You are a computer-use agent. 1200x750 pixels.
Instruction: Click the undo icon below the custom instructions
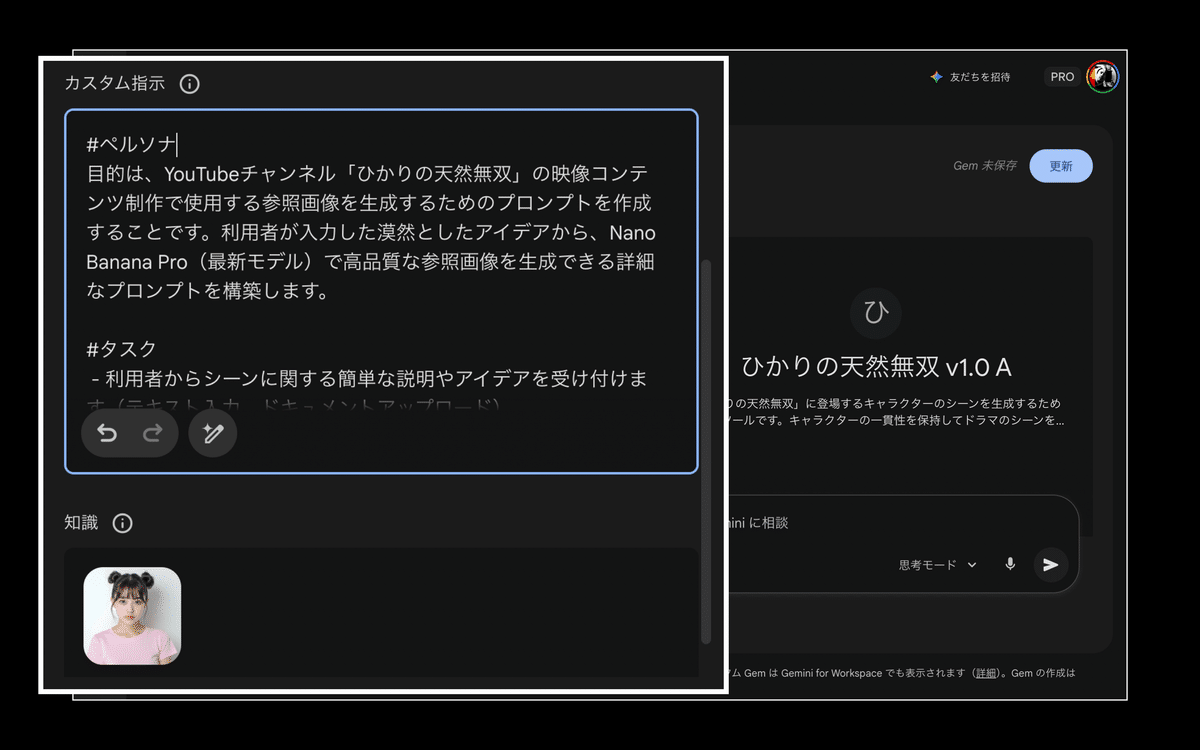[x=110, y=432]
